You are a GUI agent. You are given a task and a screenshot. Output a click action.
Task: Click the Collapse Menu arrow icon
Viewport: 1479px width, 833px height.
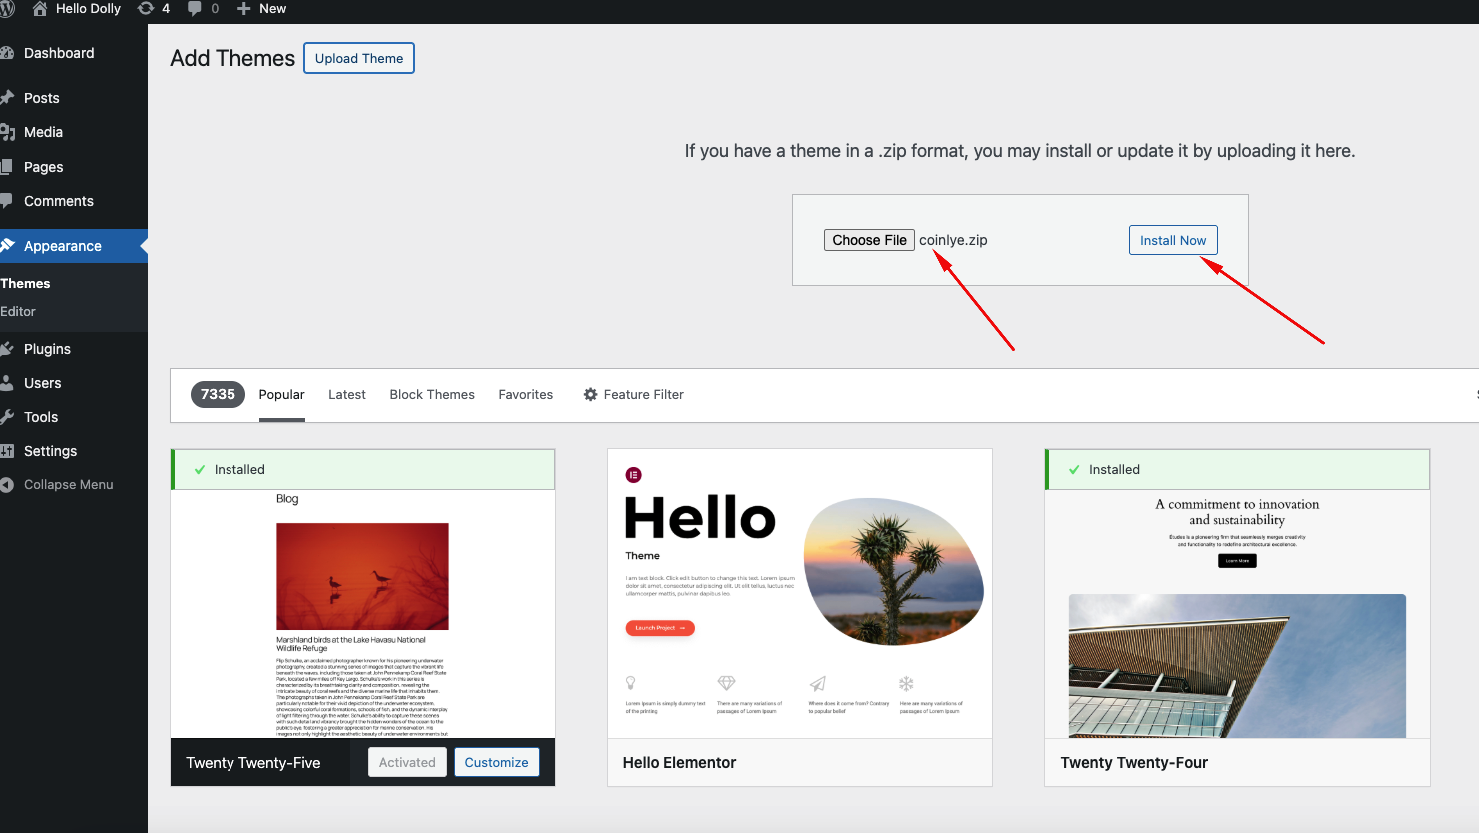coord(6,485)
